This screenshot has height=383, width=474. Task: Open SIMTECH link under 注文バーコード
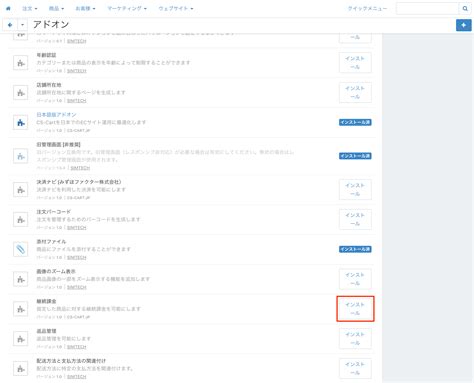coord(77,228)
